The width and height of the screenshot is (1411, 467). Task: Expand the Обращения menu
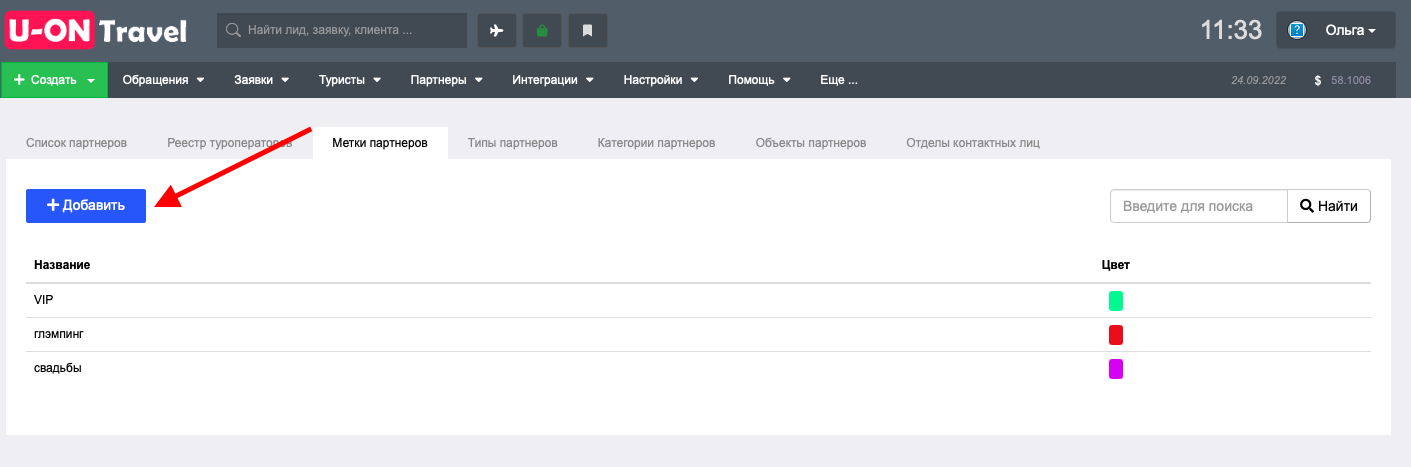click(163, 80)
